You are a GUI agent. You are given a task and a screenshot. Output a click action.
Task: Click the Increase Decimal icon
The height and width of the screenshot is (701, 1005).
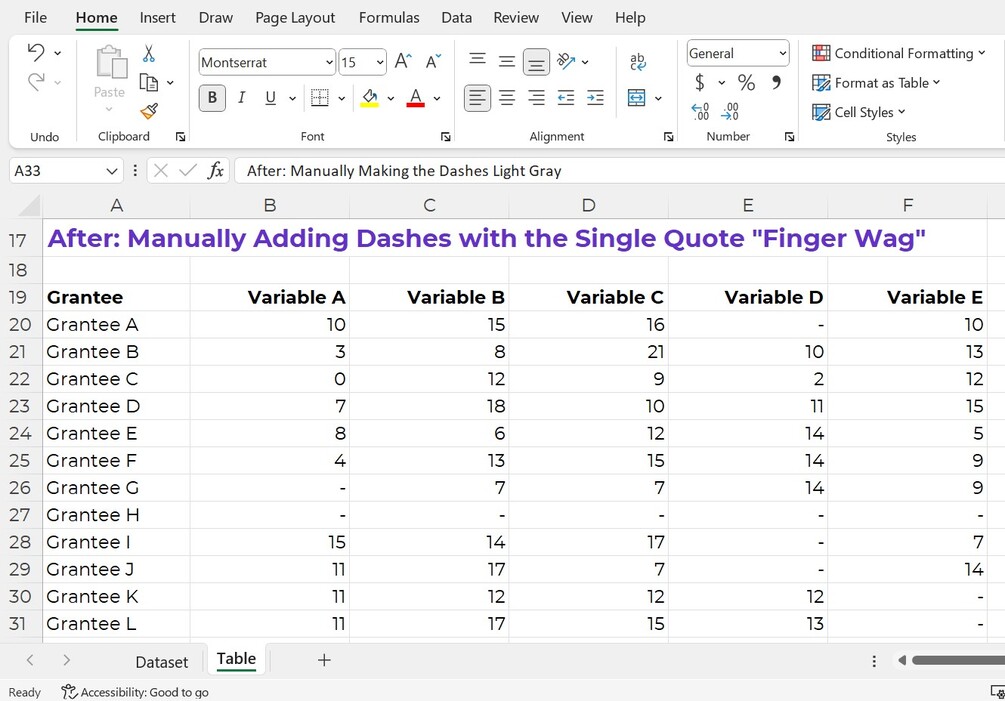click(700, 111)
